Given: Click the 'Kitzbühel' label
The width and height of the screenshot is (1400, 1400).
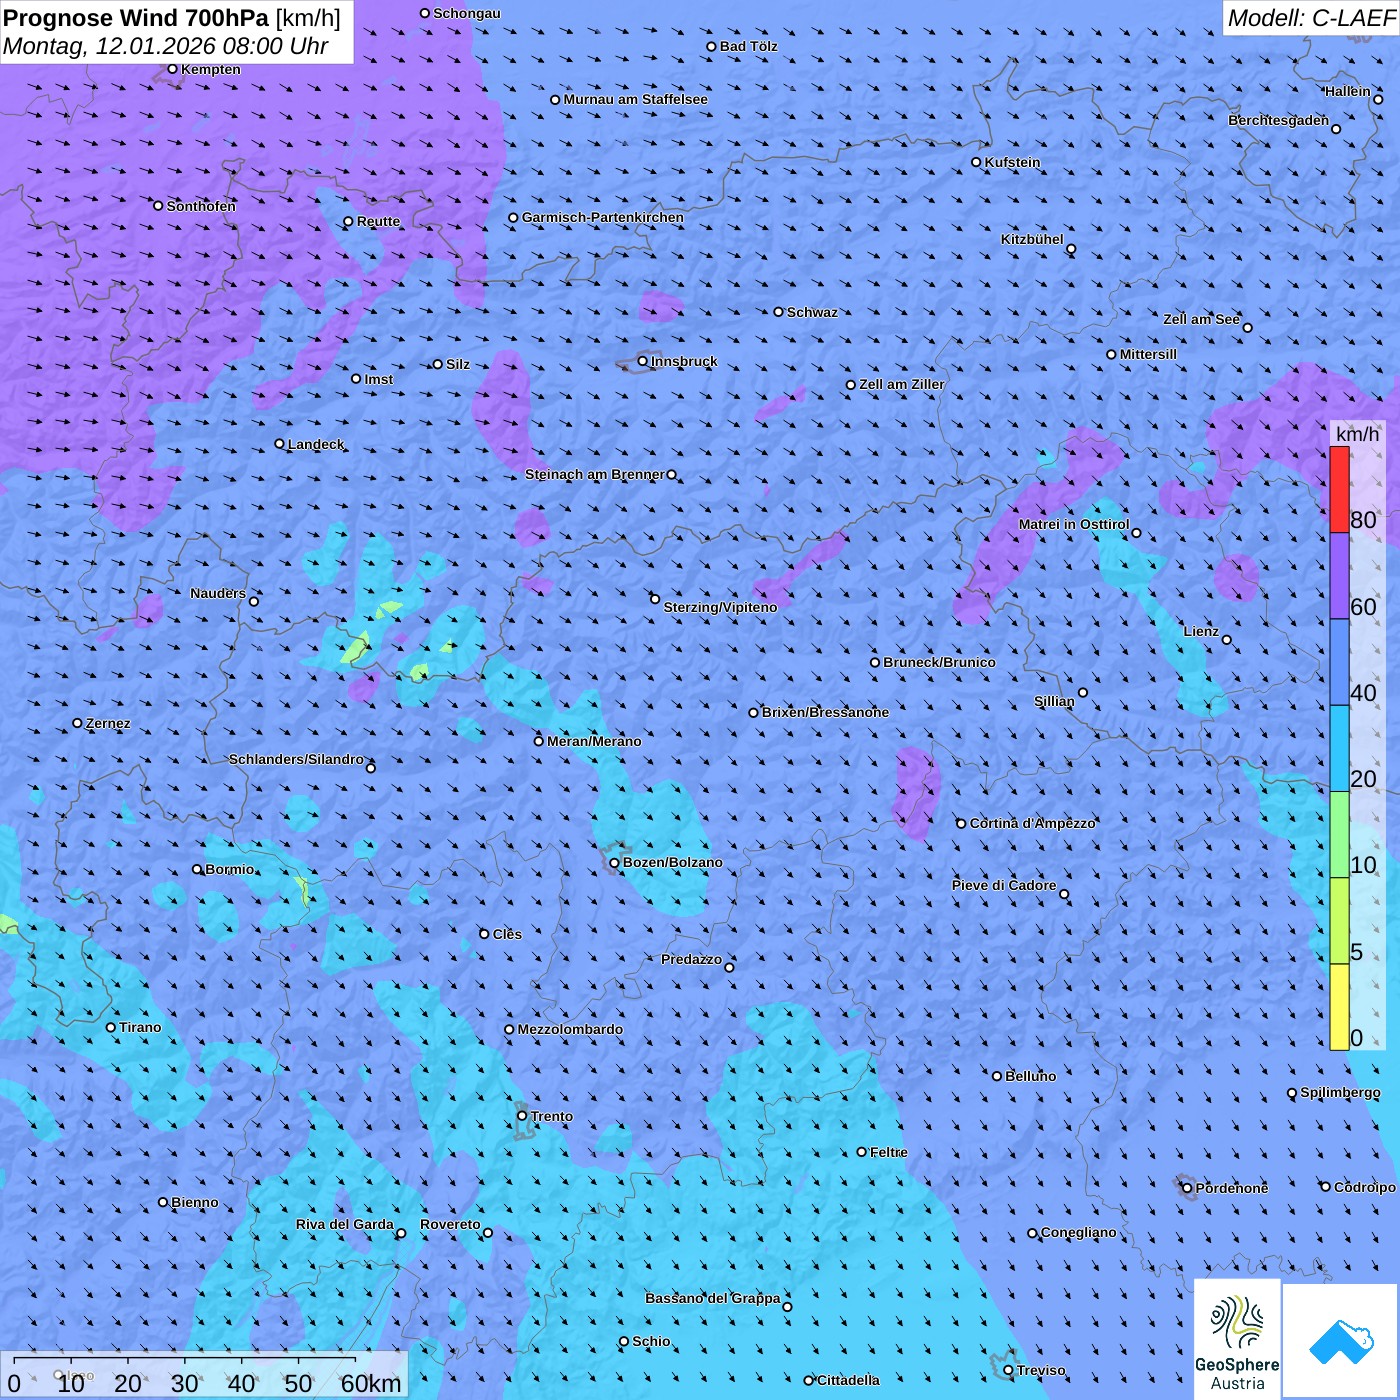Looking at the screenshot, I should tap(1032, 239).
